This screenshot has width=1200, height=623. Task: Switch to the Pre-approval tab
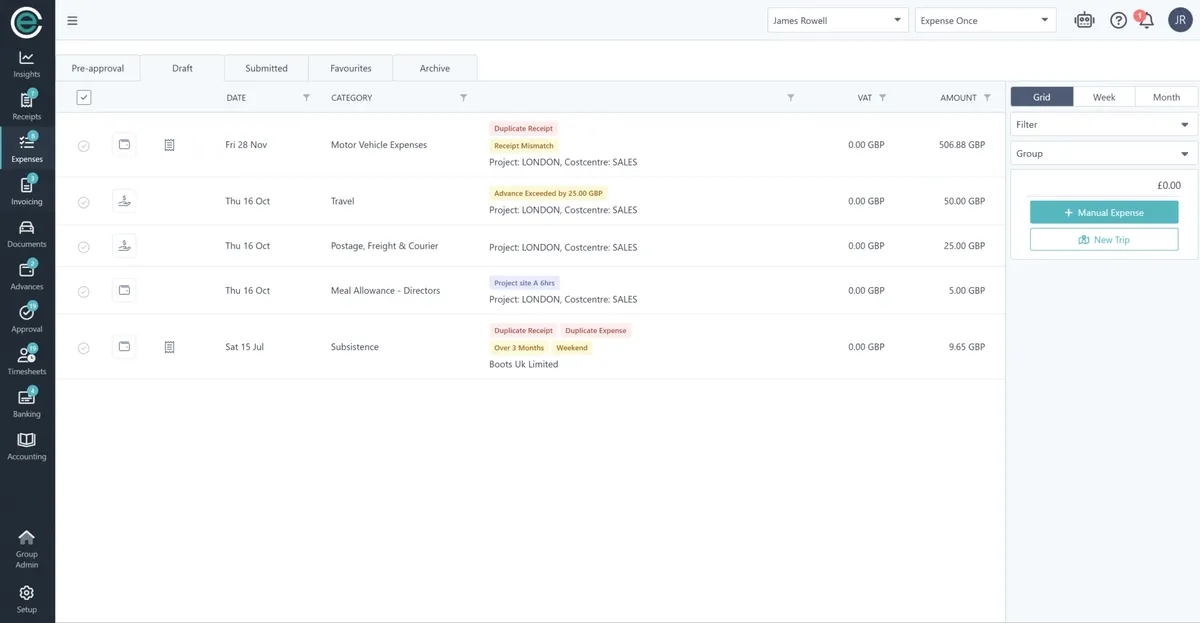[x=98, y=68]
